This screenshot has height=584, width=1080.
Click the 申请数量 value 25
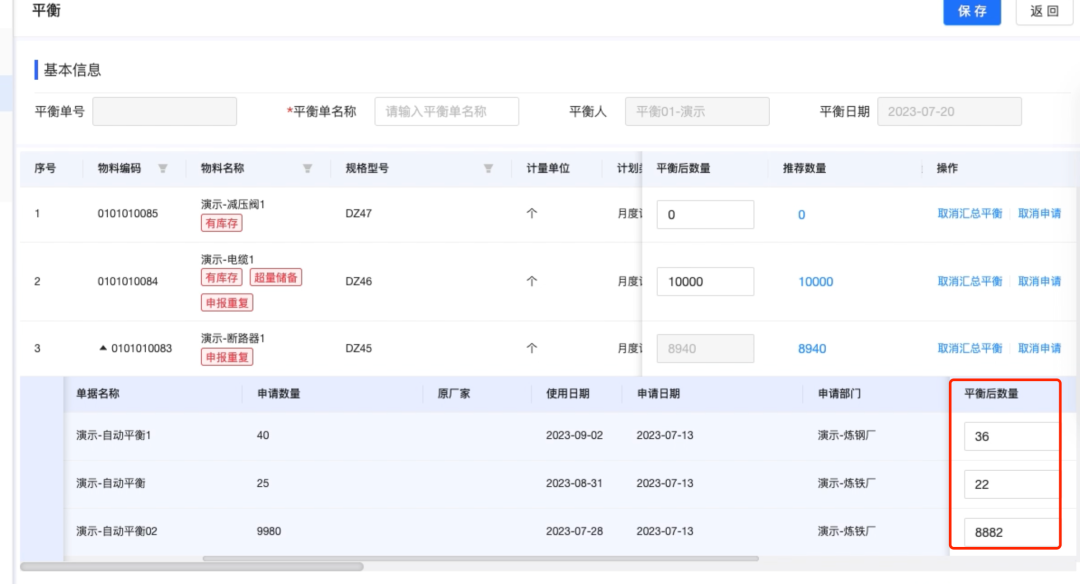pos(262,483)
